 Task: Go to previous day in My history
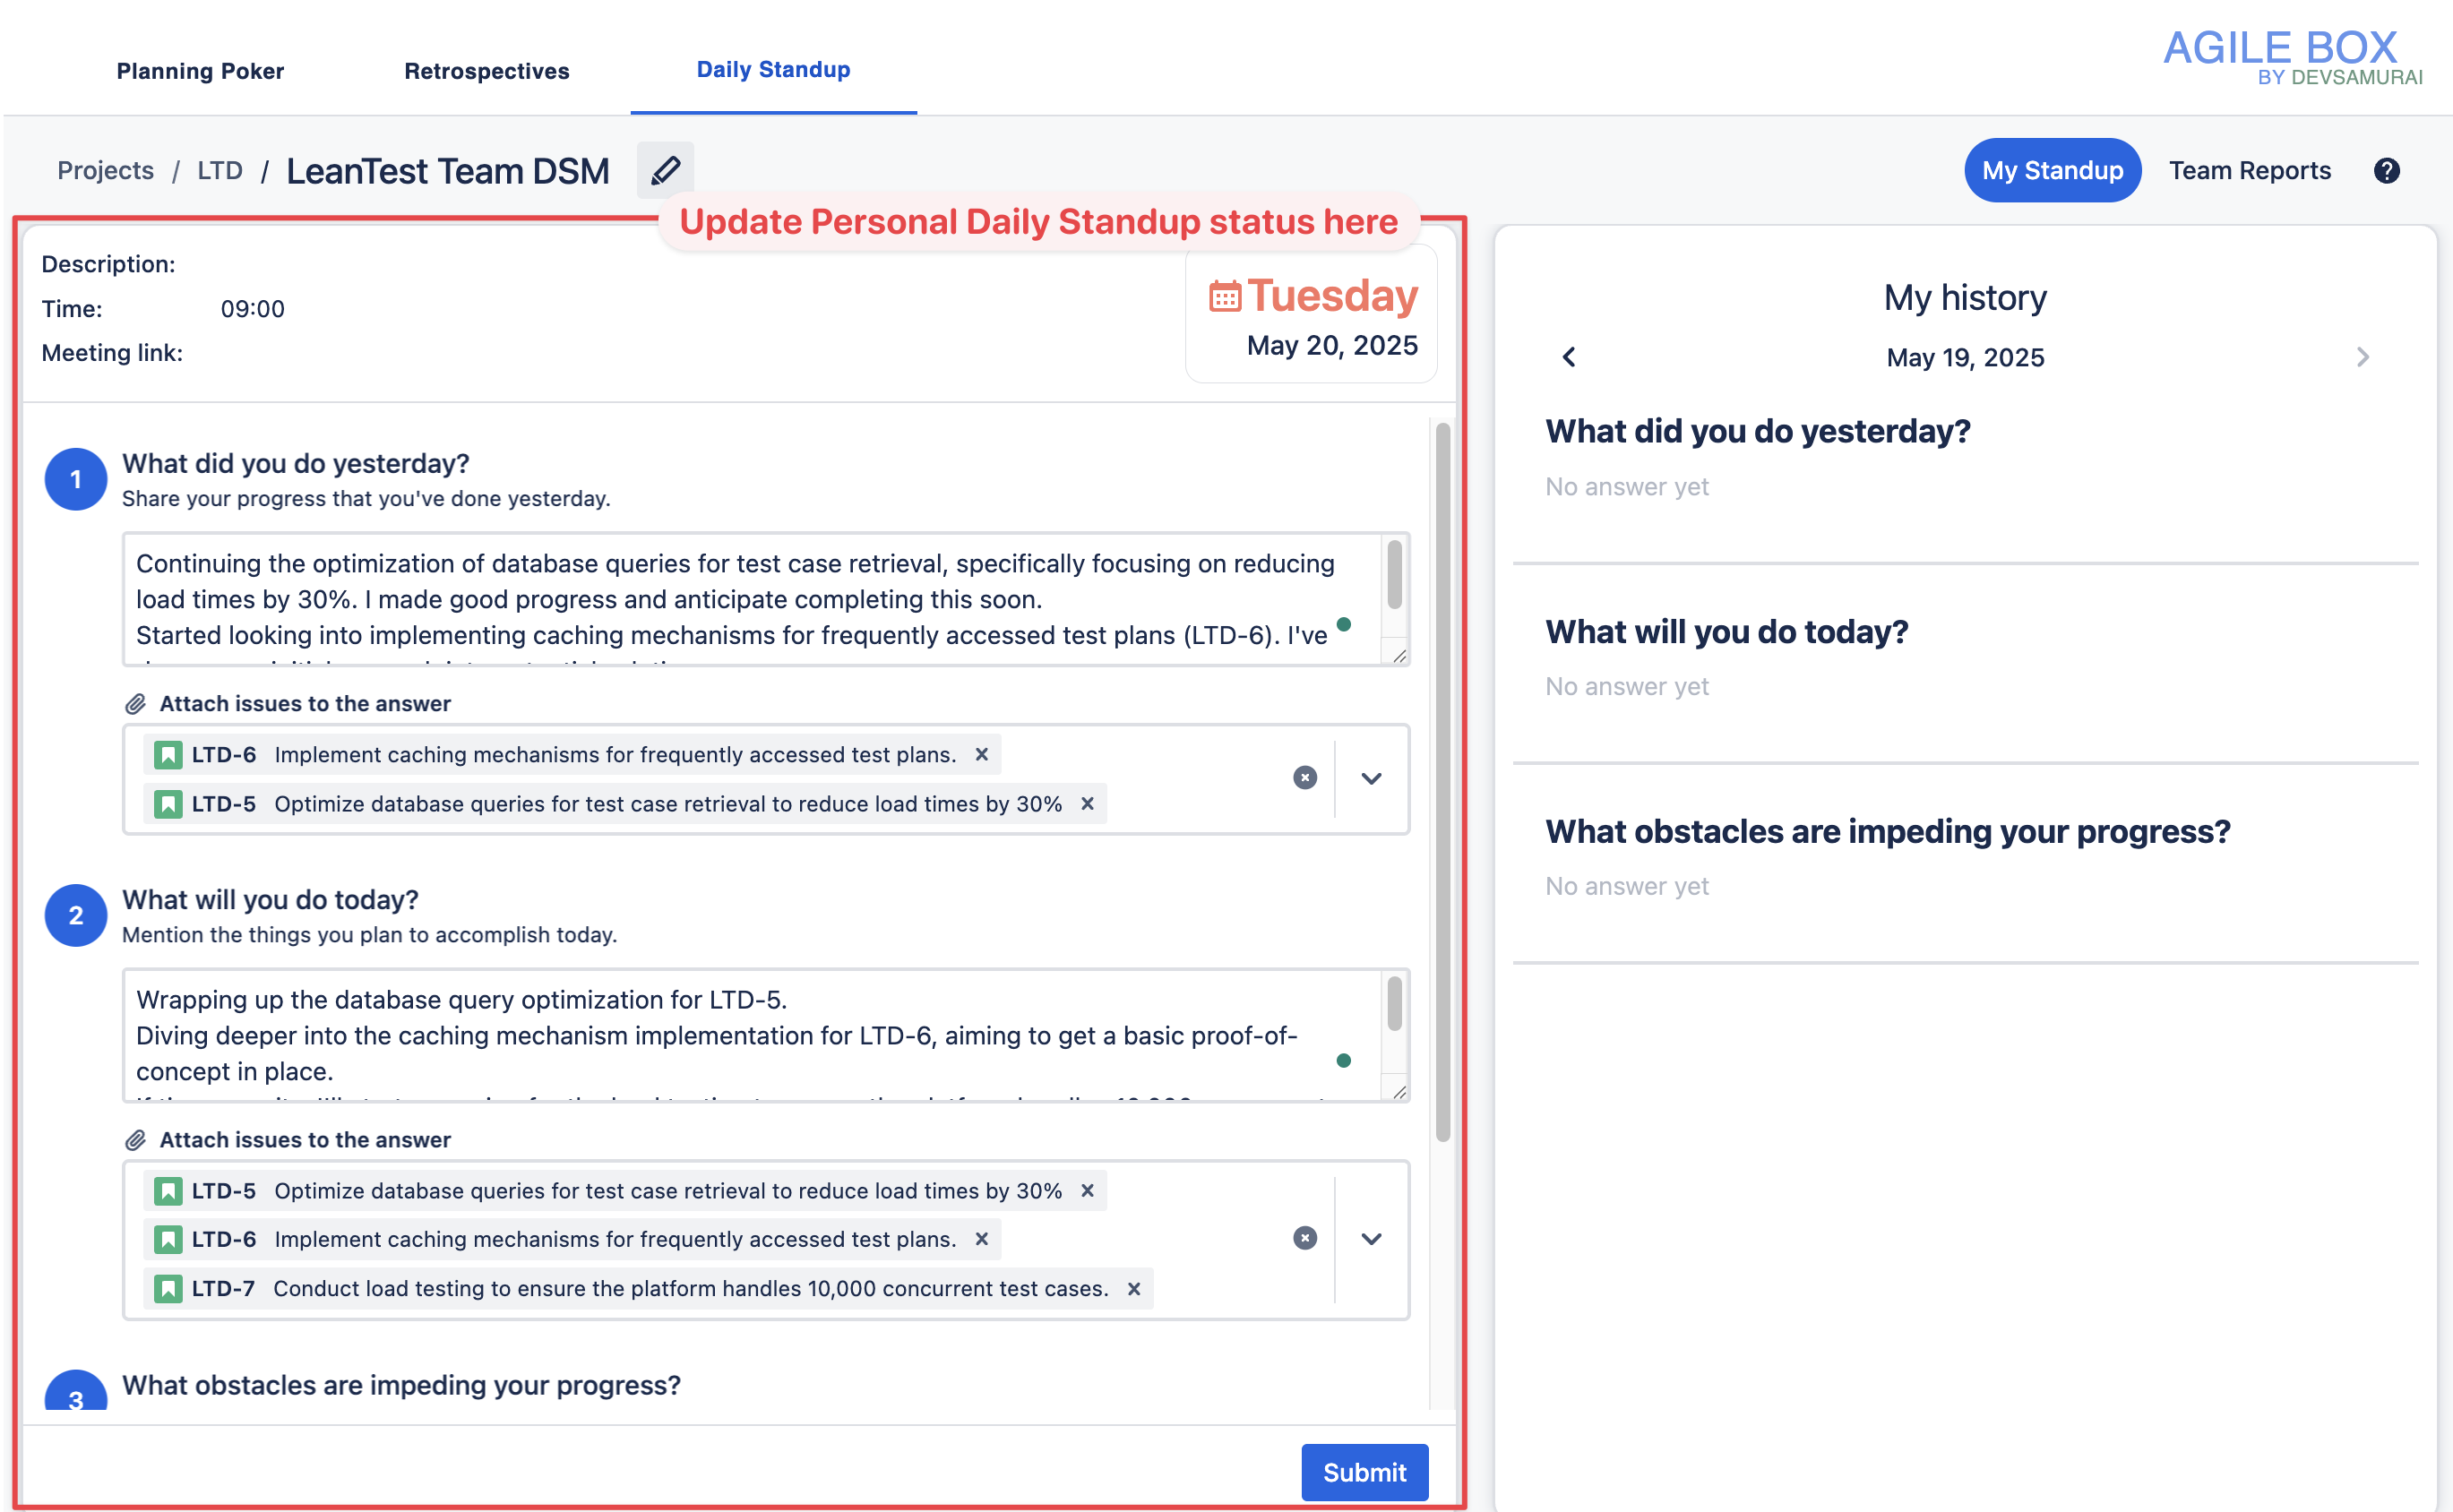click(x=1568, y=357)
